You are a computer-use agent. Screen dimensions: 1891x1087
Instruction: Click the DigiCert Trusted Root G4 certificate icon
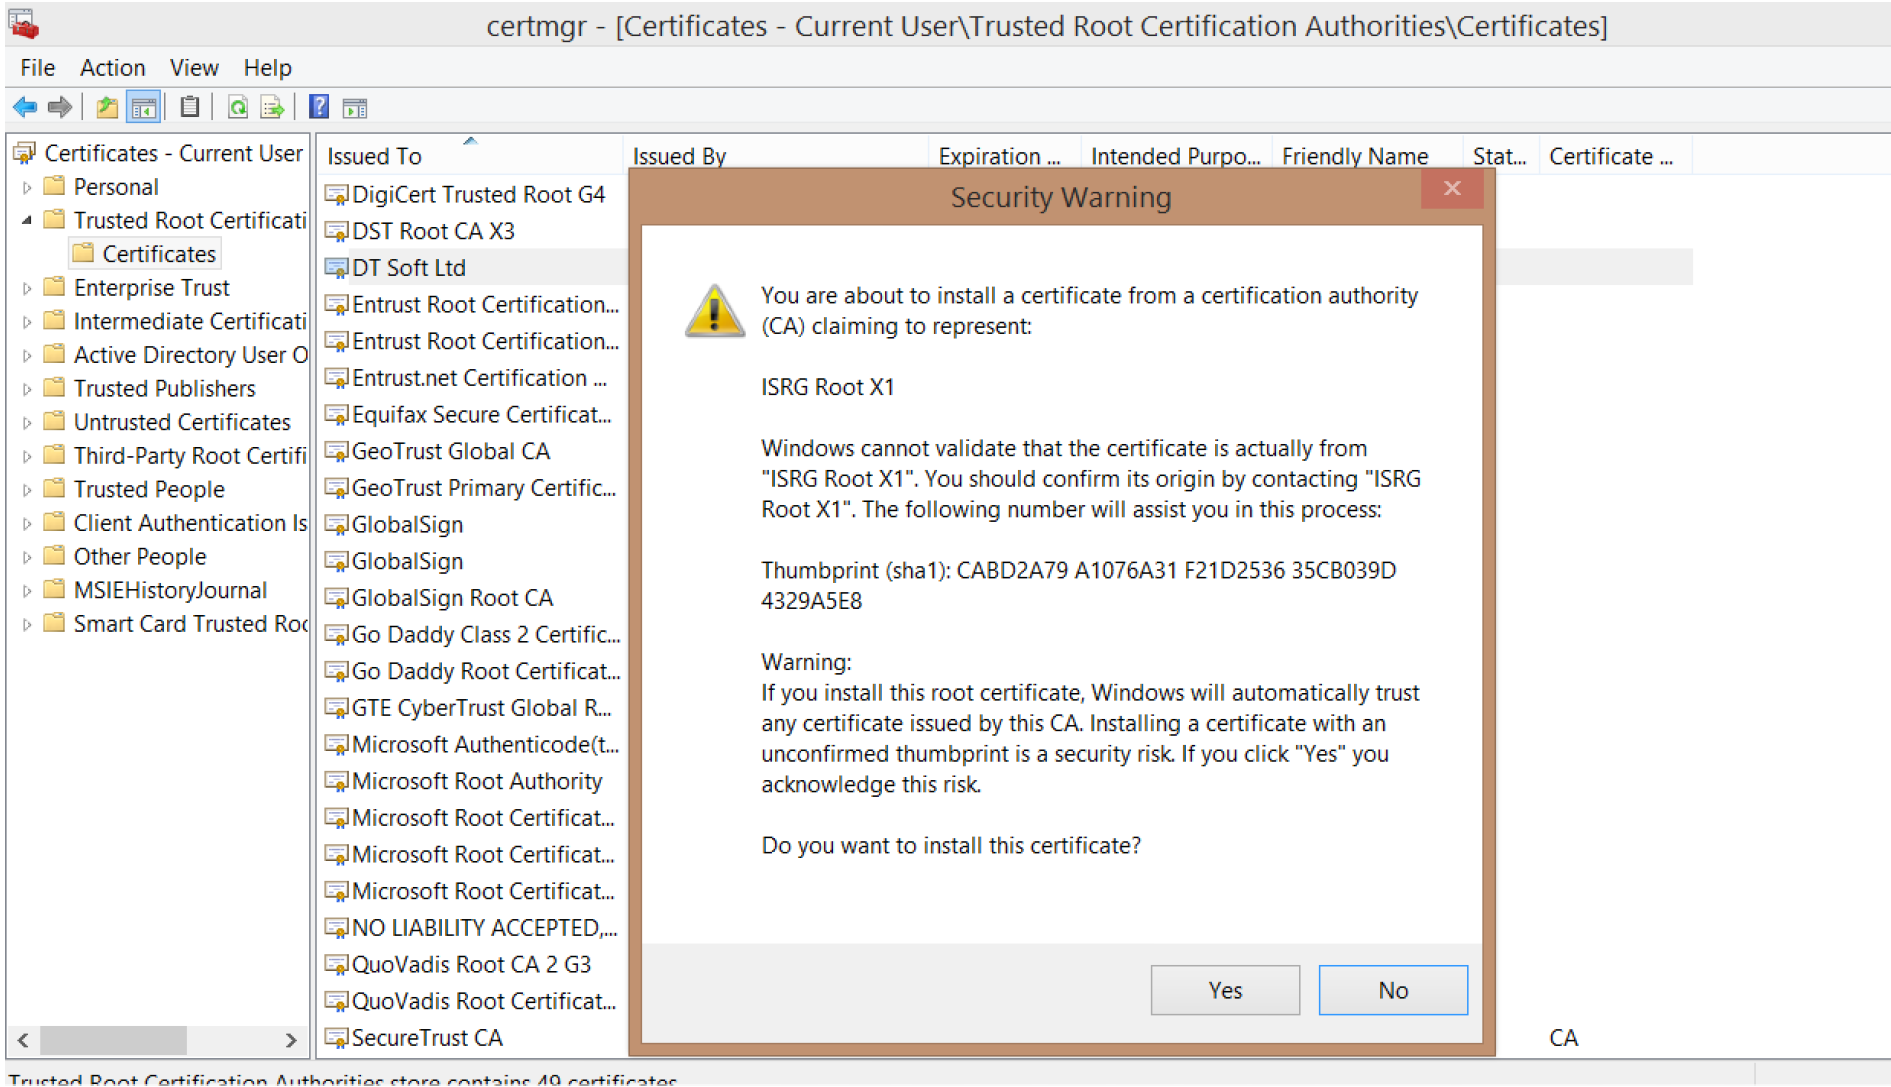tap(336, 195)
